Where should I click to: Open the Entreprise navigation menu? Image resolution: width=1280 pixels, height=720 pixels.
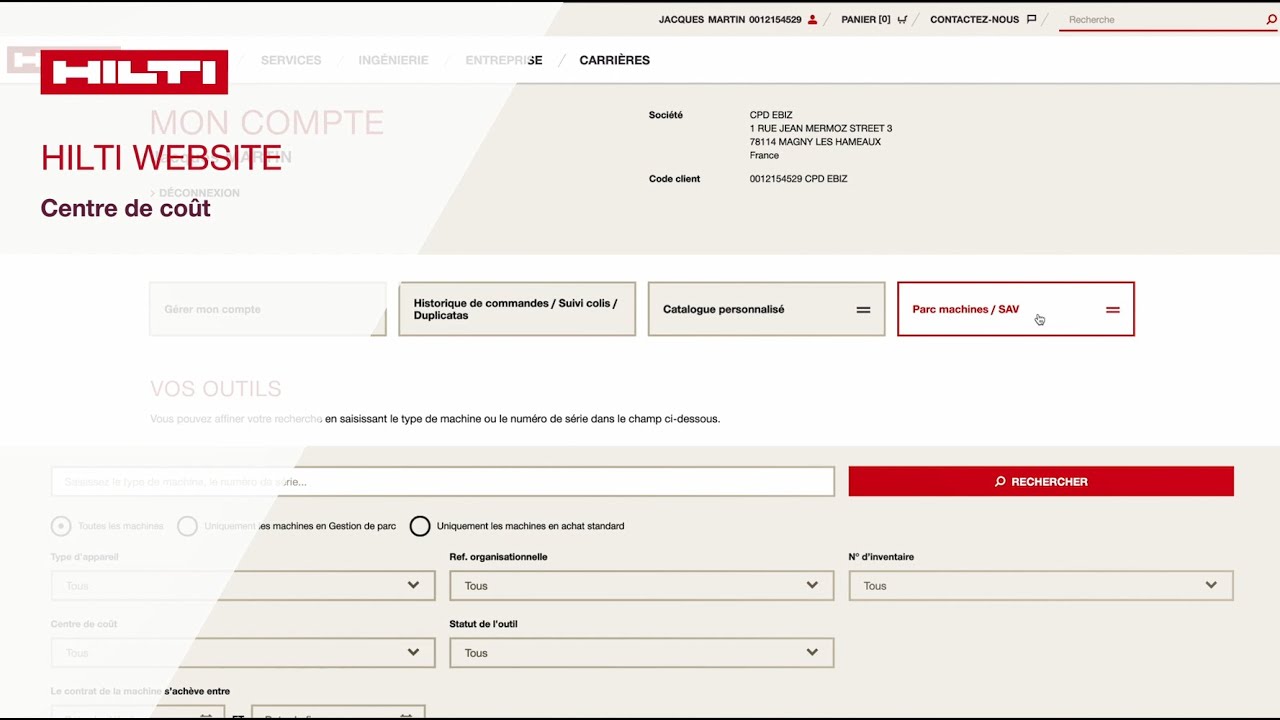pyautogui.click(x=503, y=60)
